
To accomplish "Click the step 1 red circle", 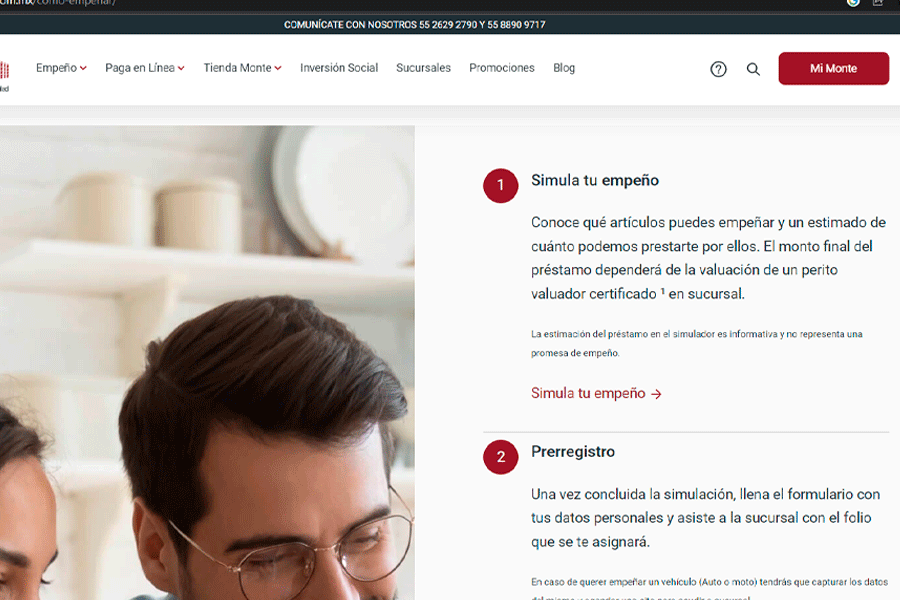I will (x=501, y=185).
